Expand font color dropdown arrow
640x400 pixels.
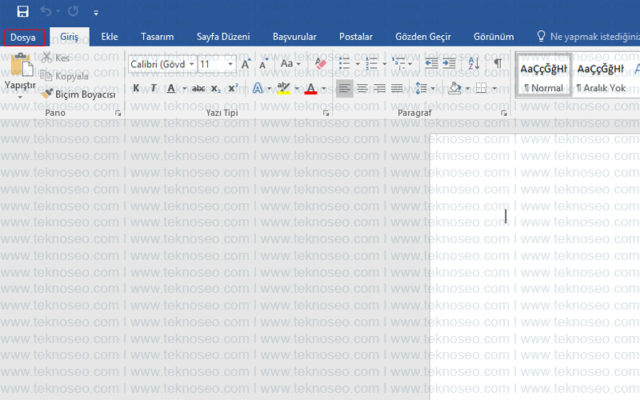324,89
